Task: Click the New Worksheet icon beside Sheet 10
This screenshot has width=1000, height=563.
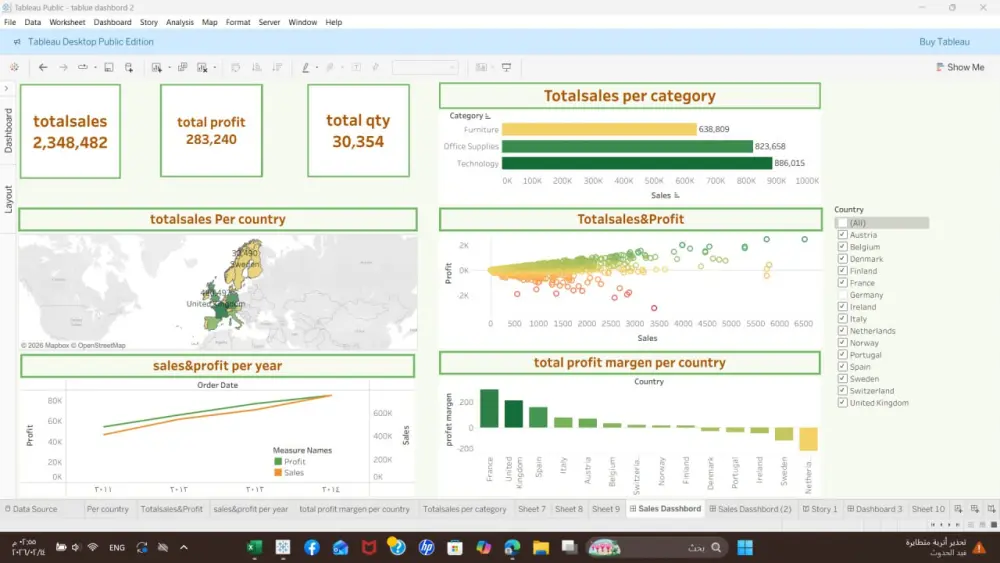Action: pos(958,509)
